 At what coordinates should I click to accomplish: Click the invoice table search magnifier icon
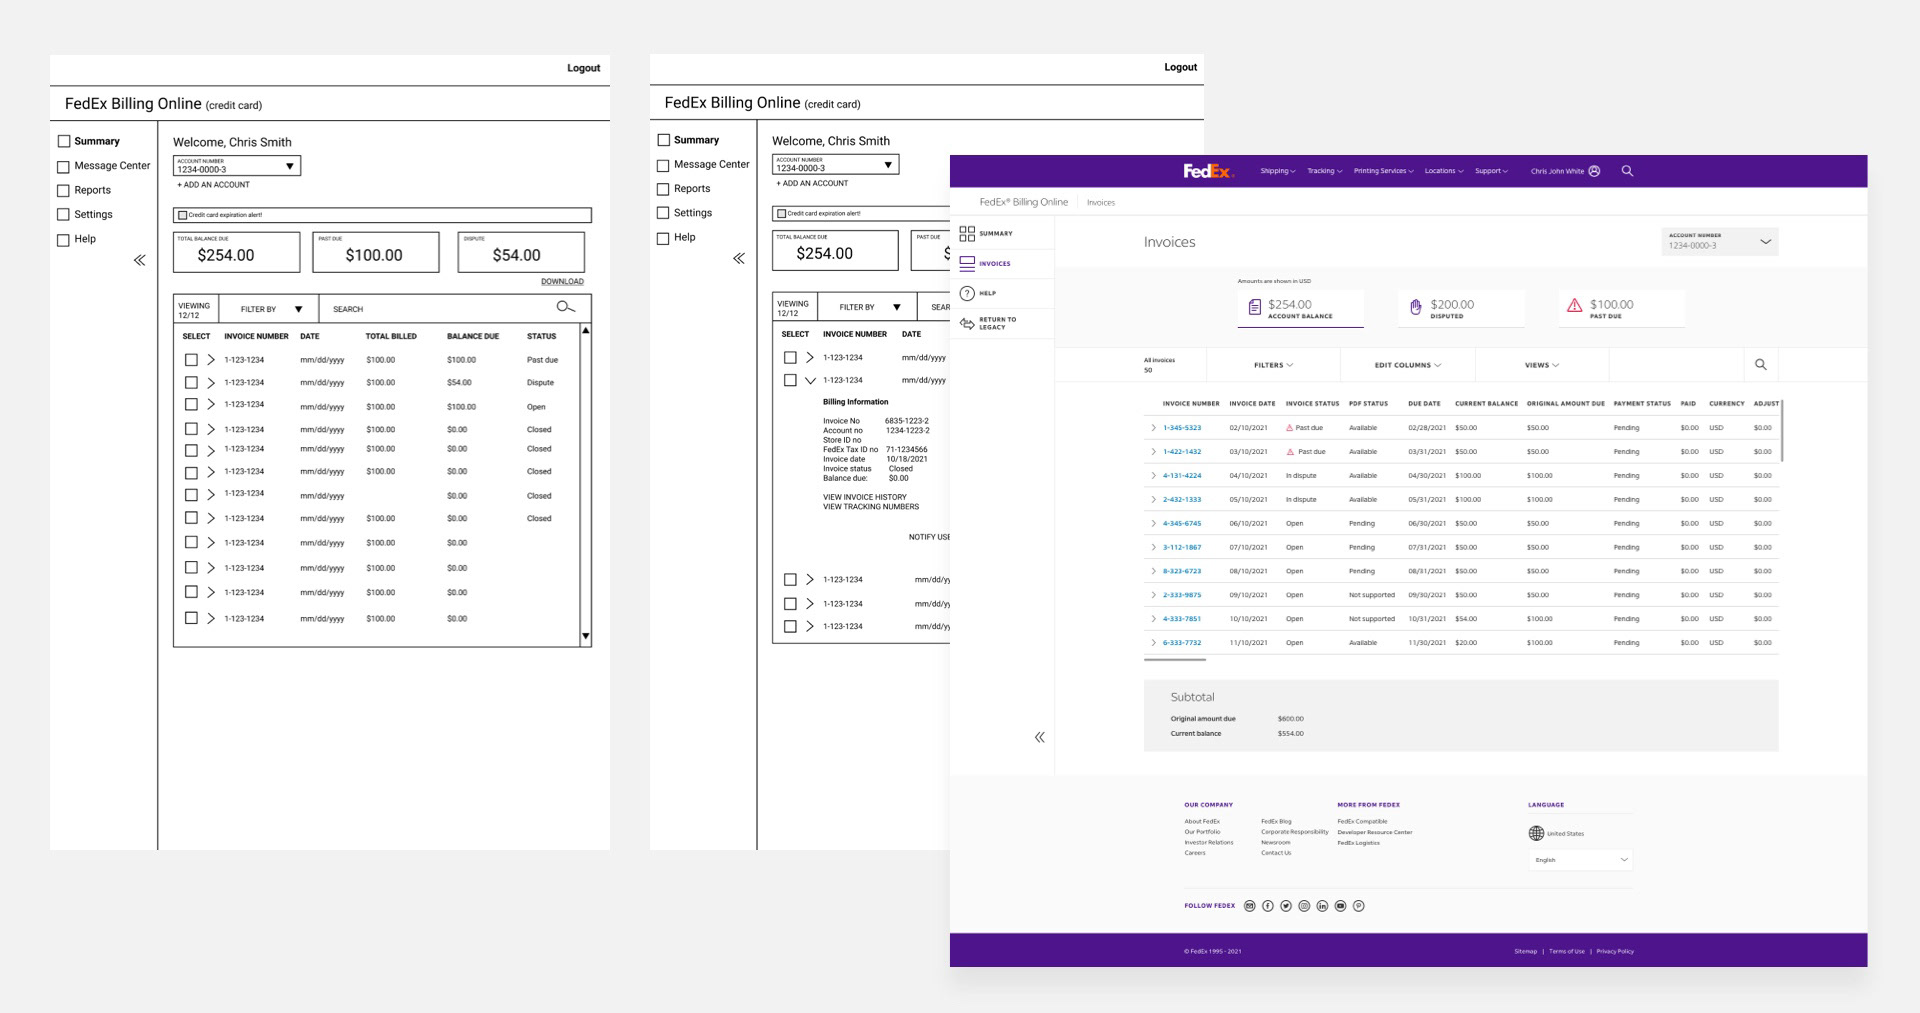[x=1760, y=365]
